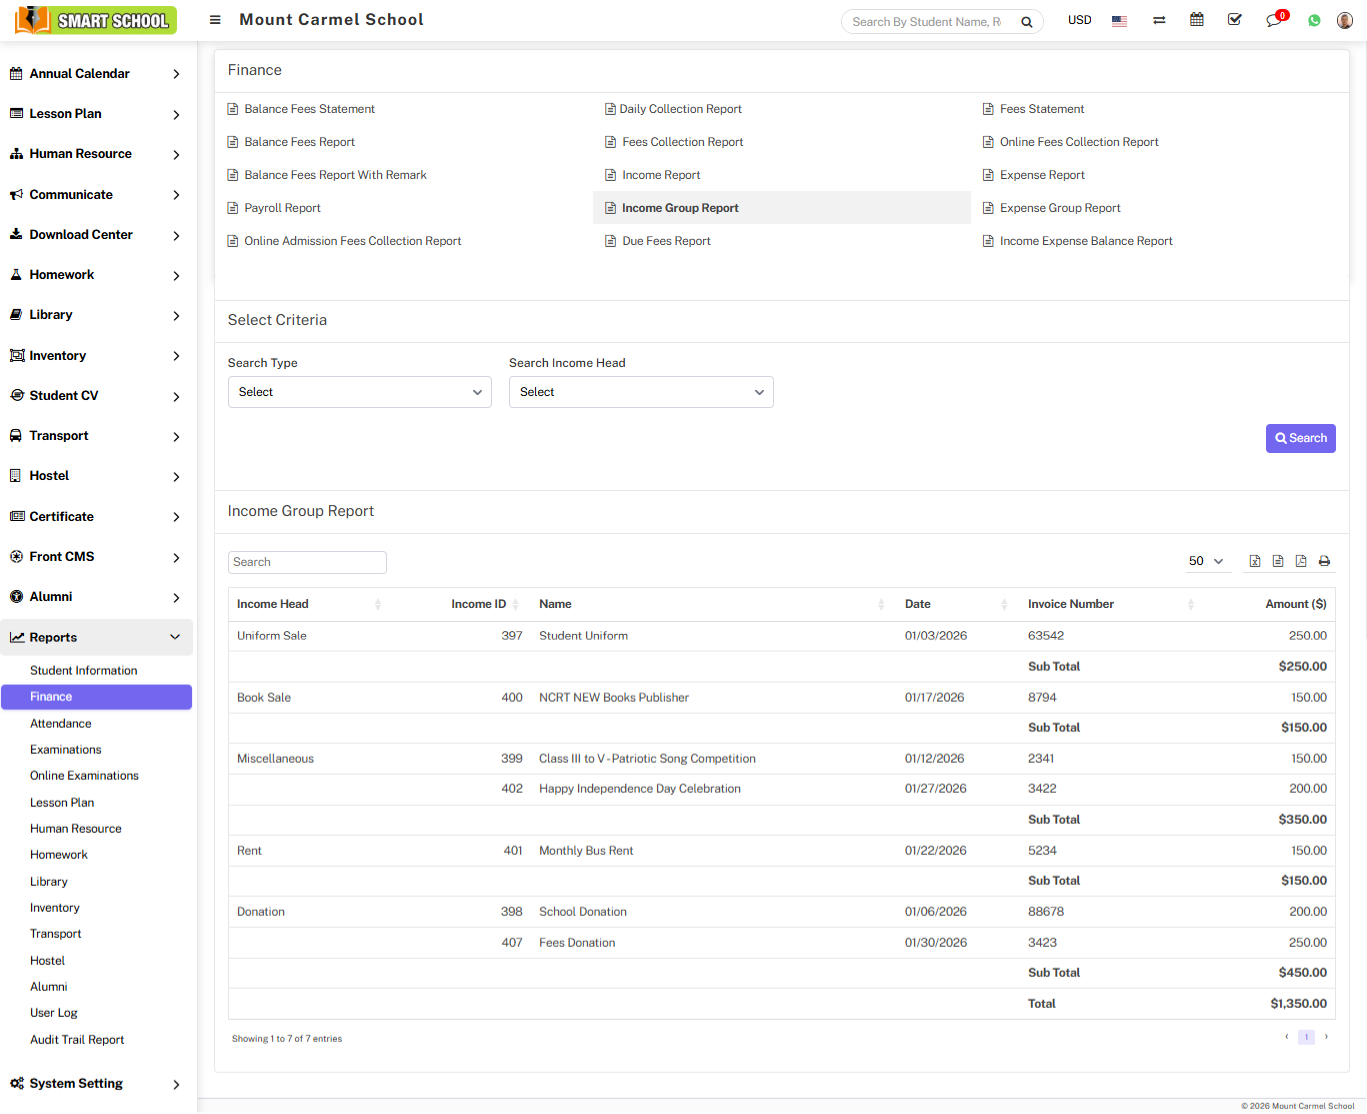Open the task checklist icon

click(1235, 20)
